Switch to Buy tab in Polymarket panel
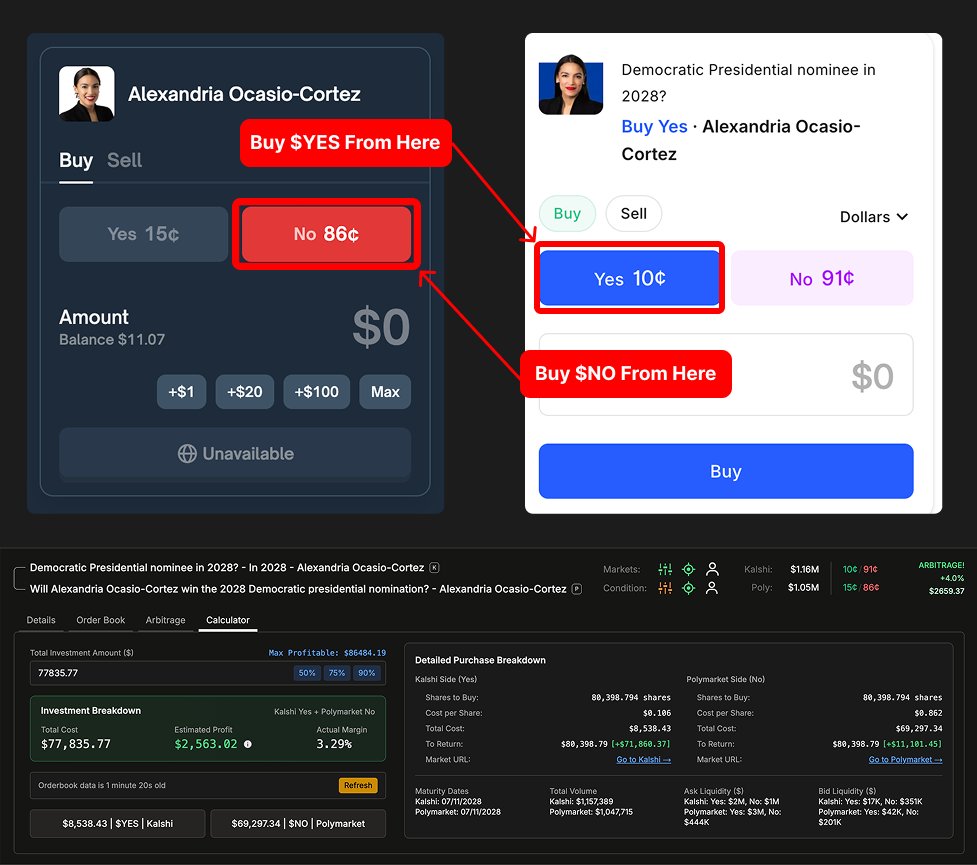The width and height of the screenshot is (977, 865). pyautogui.click(x=76, y=161)
